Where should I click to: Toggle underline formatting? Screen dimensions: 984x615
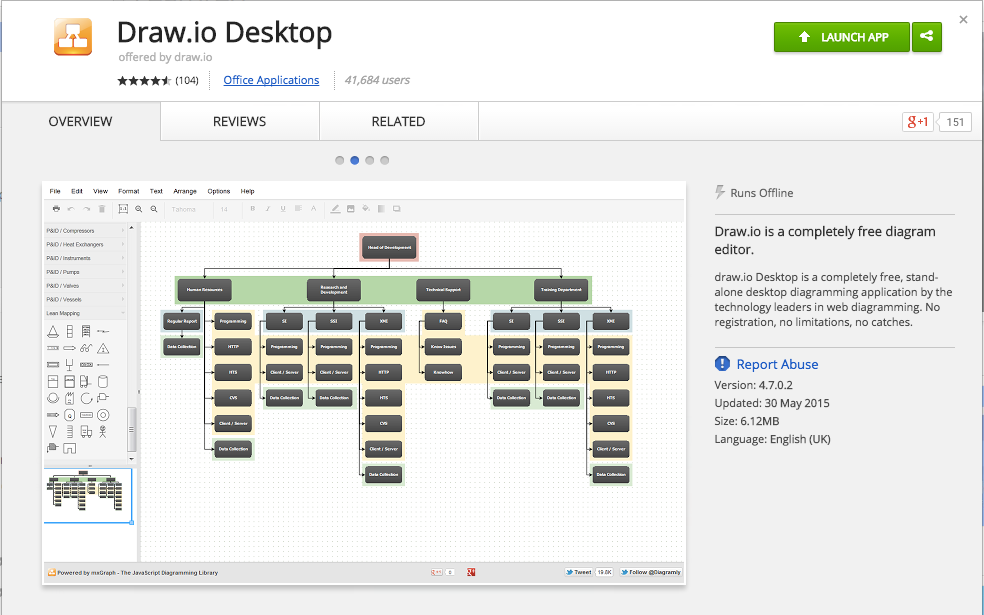coord(283,208)
